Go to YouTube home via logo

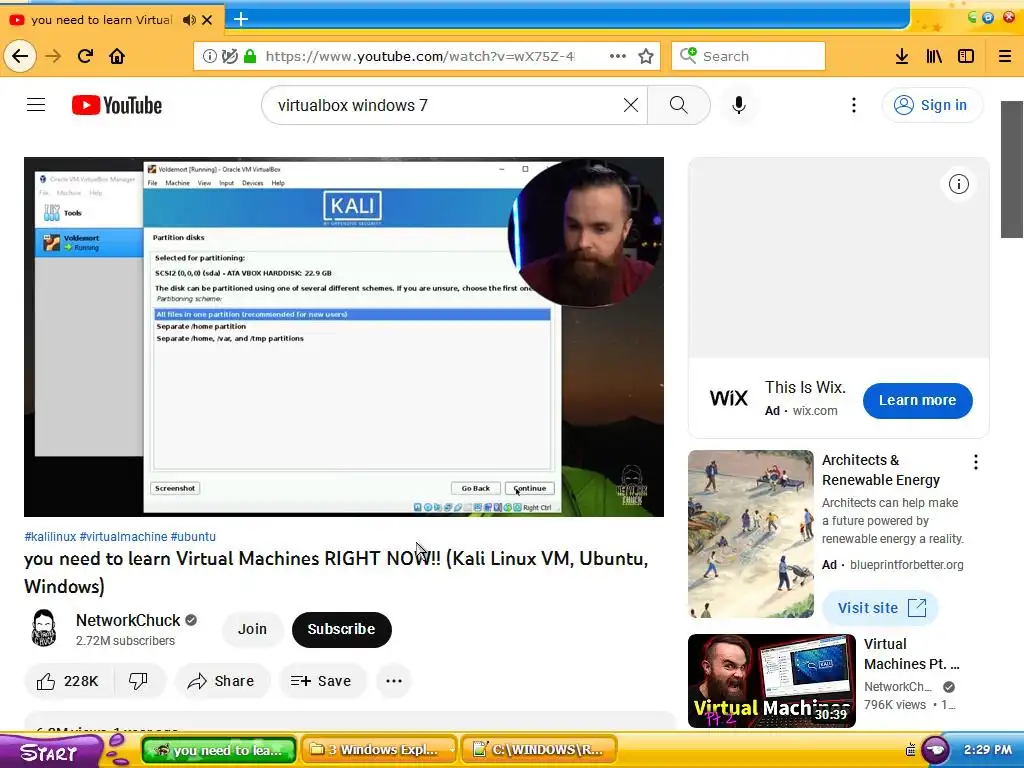point(117,105)
